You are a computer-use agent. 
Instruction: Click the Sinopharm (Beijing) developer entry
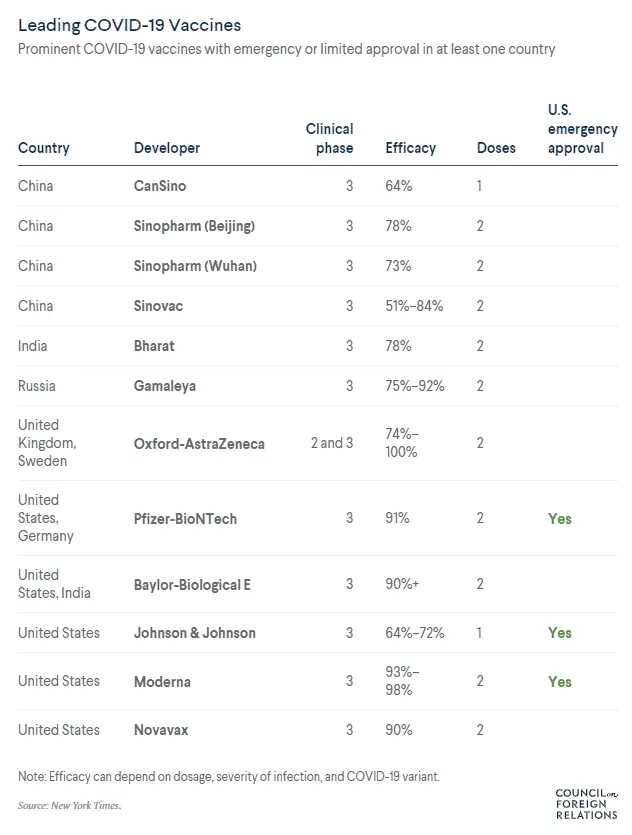pos(194,226)
